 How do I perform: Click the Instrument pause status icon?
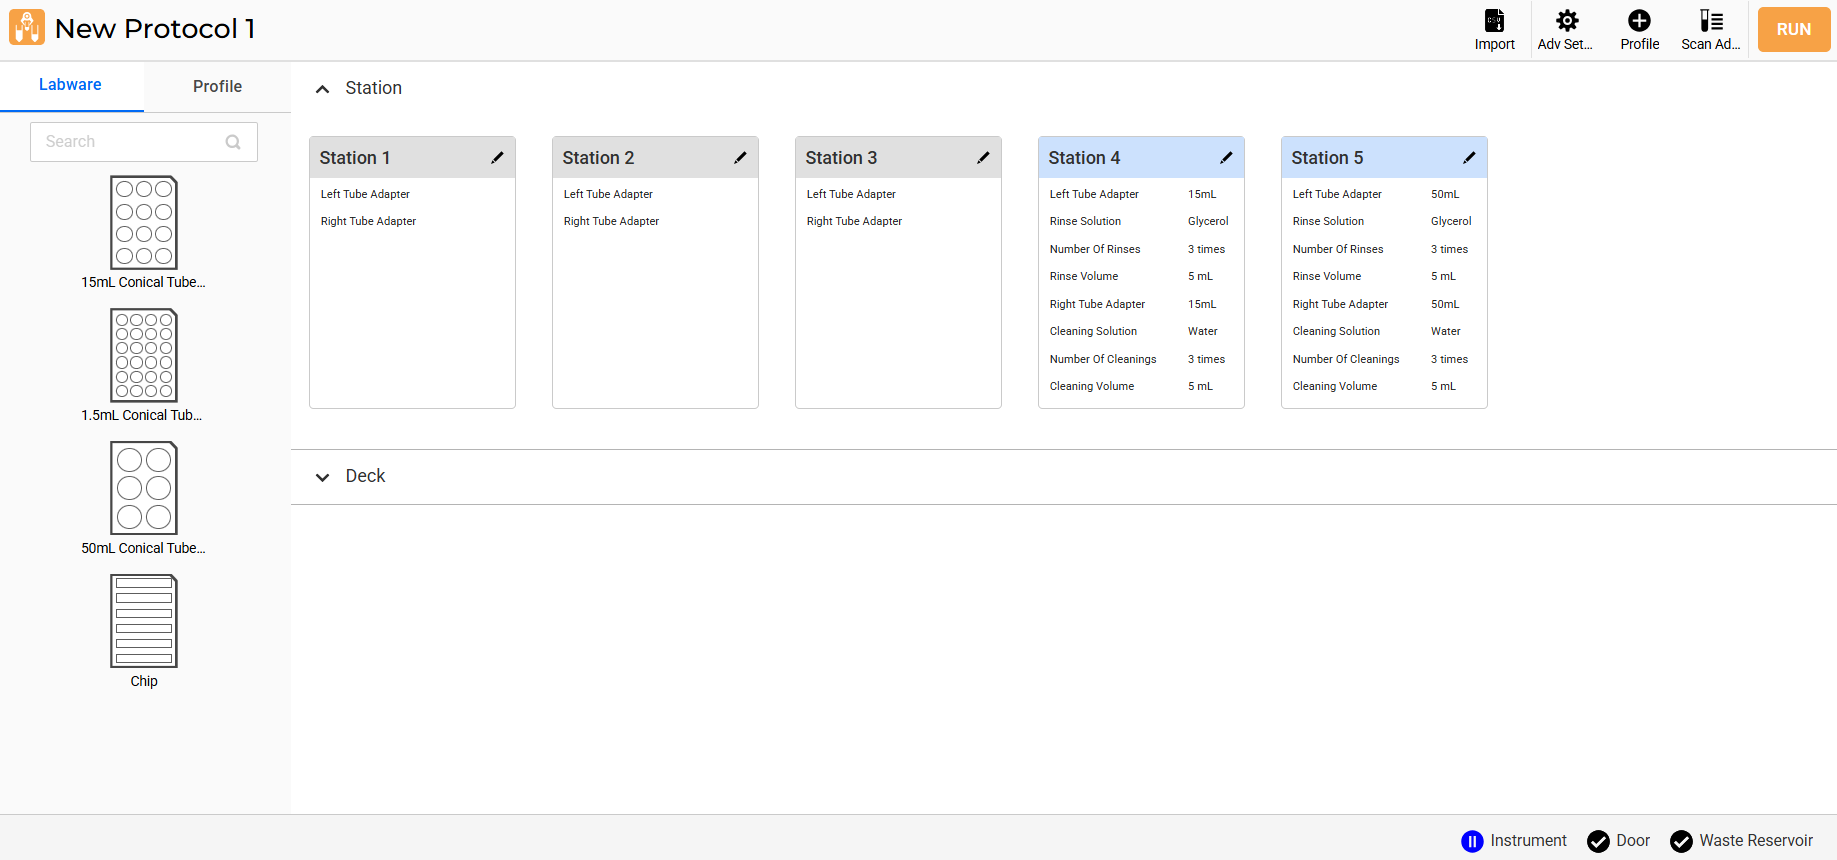pos(1472,841)
